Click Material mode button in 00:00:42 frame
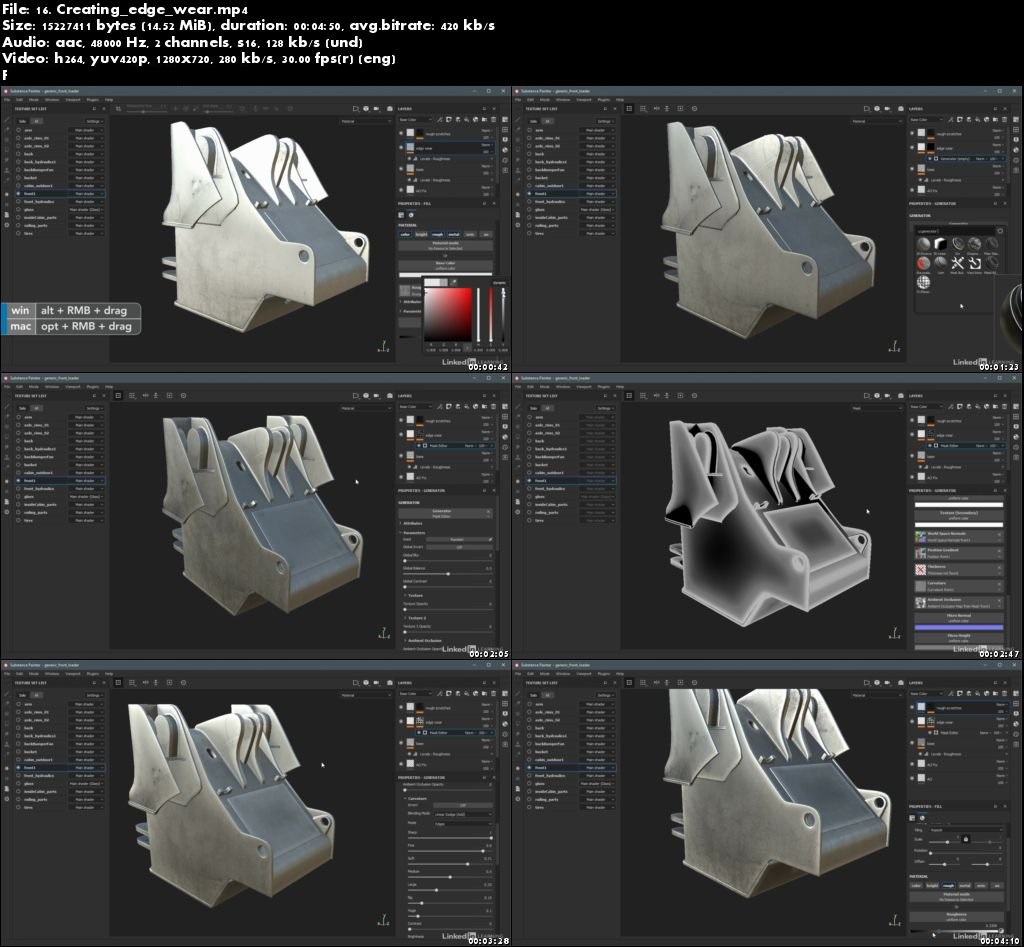 tap(445, 246)
